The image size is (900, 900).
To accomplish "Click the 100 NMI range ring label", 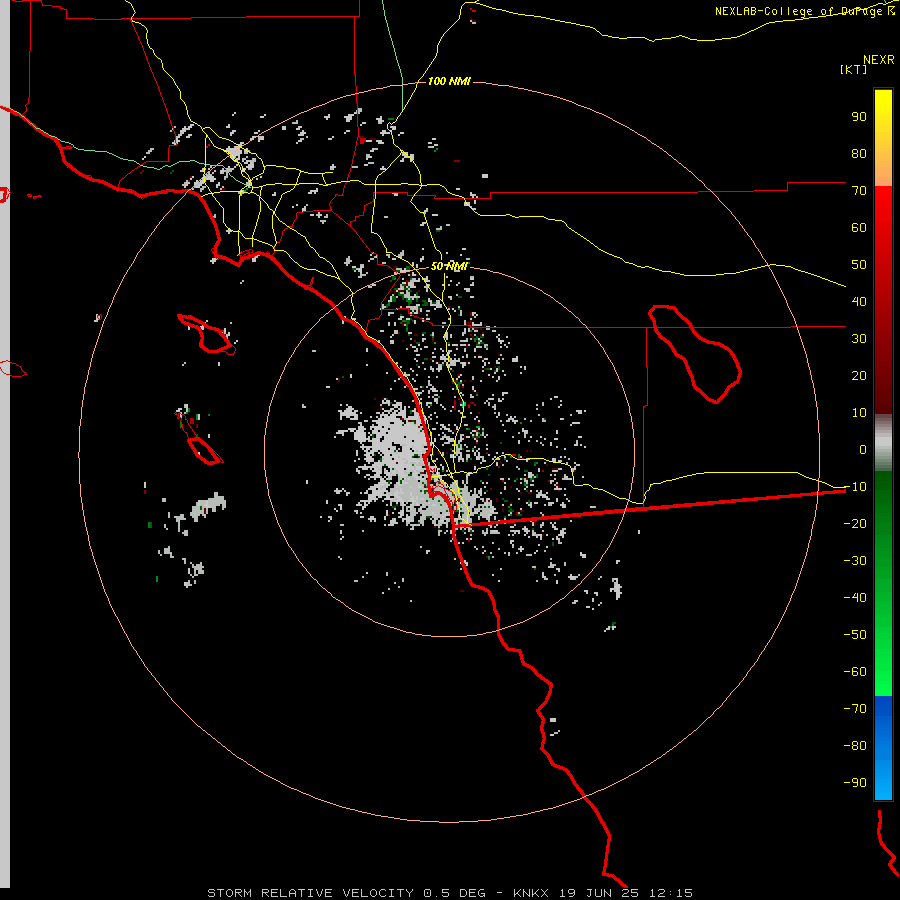I will (449, 81).
